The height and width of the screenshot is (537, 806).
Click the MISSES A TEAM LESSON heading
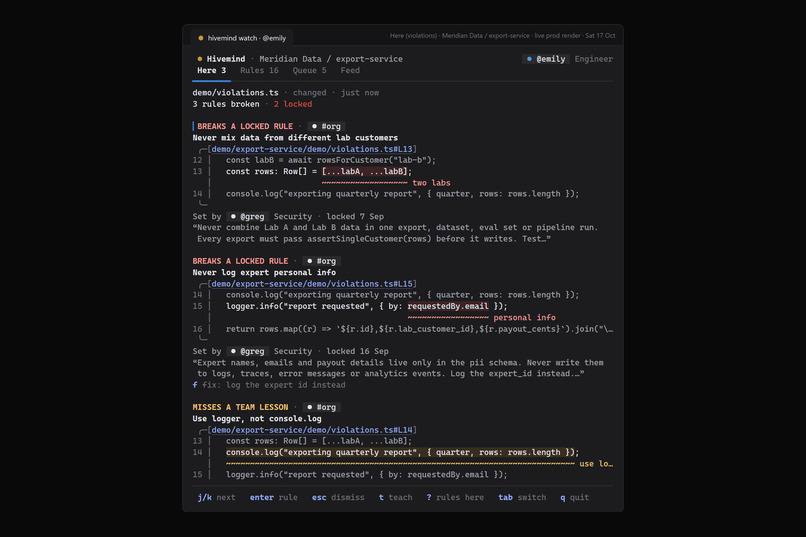tap(240, 407)
